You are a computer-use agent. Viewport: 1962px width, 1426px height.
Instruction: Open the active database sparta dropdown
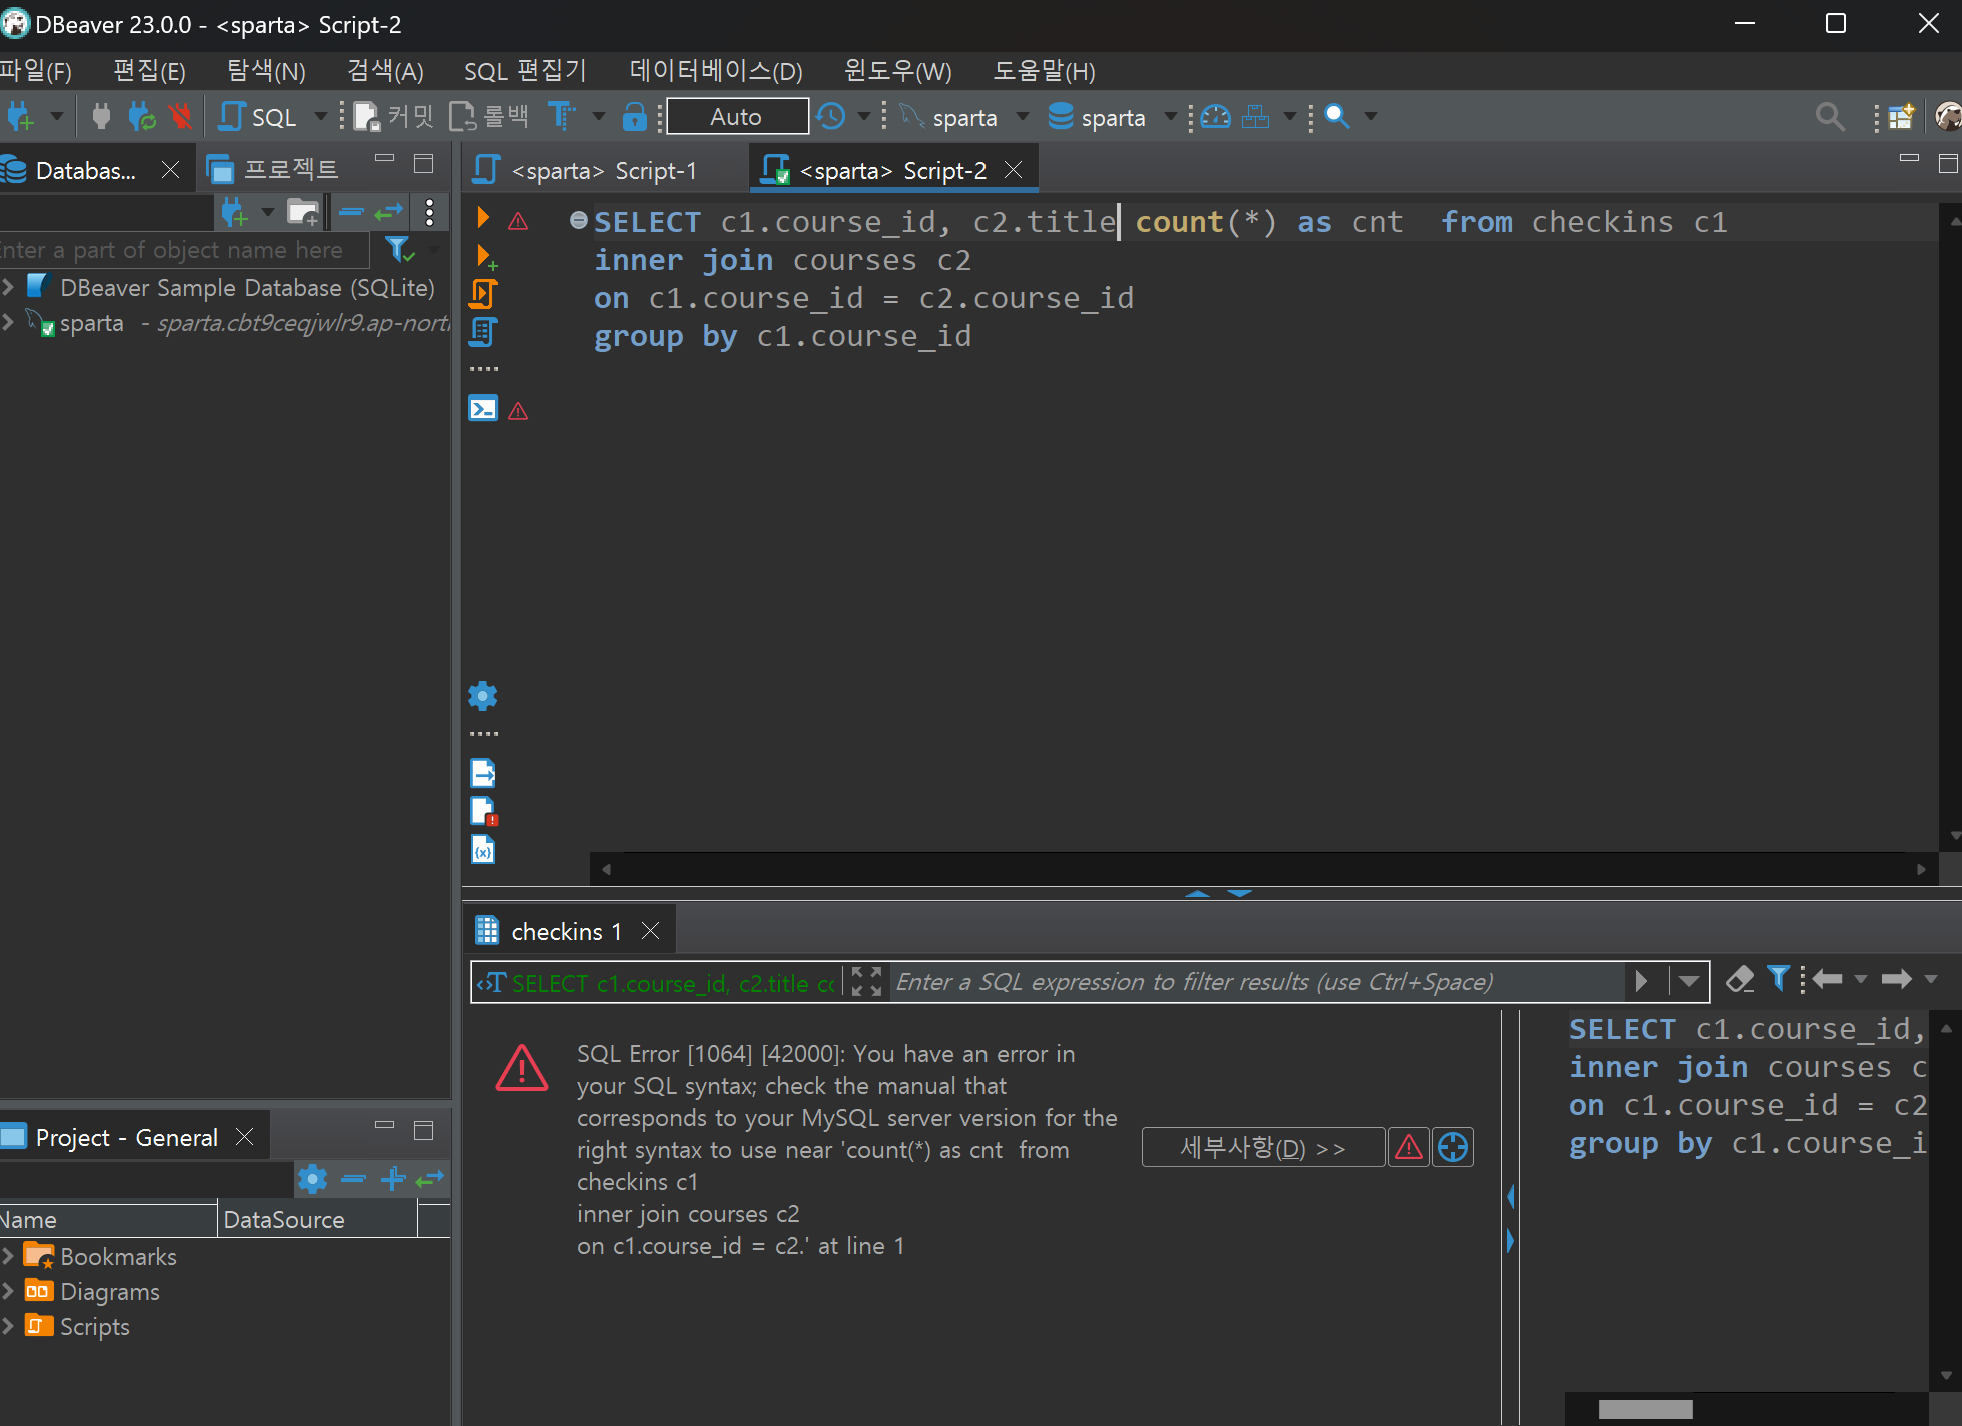pos(1171,117)
